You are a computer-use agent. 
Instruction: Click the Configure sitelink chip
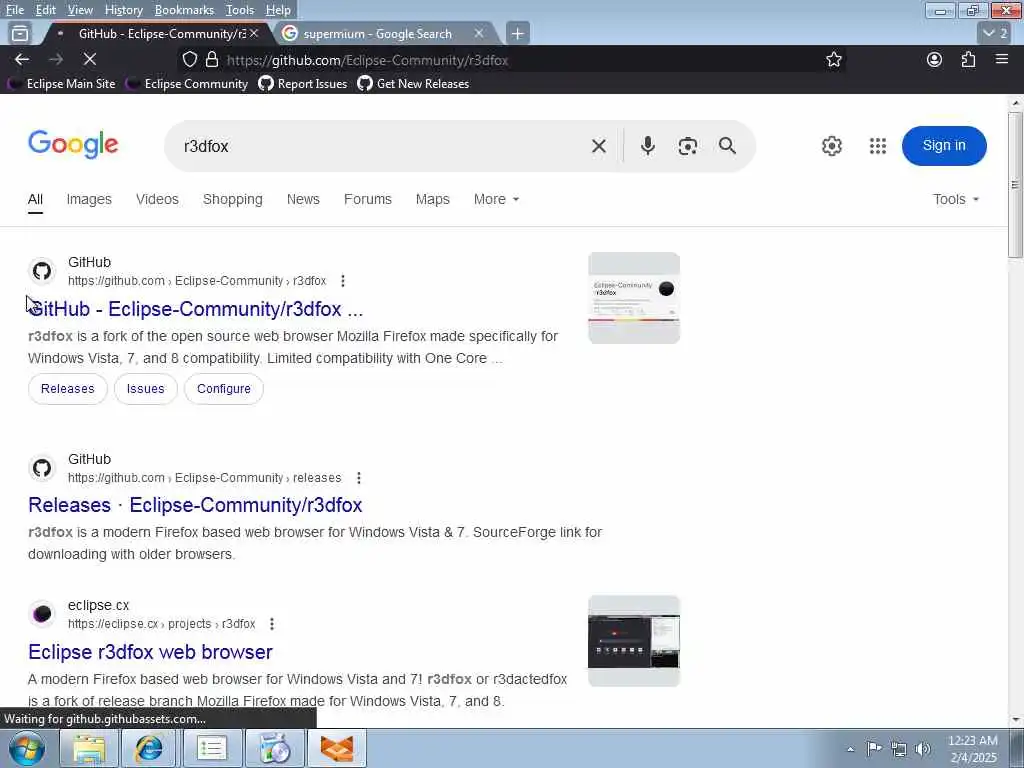pyautogui.click(x=223, y=389)
